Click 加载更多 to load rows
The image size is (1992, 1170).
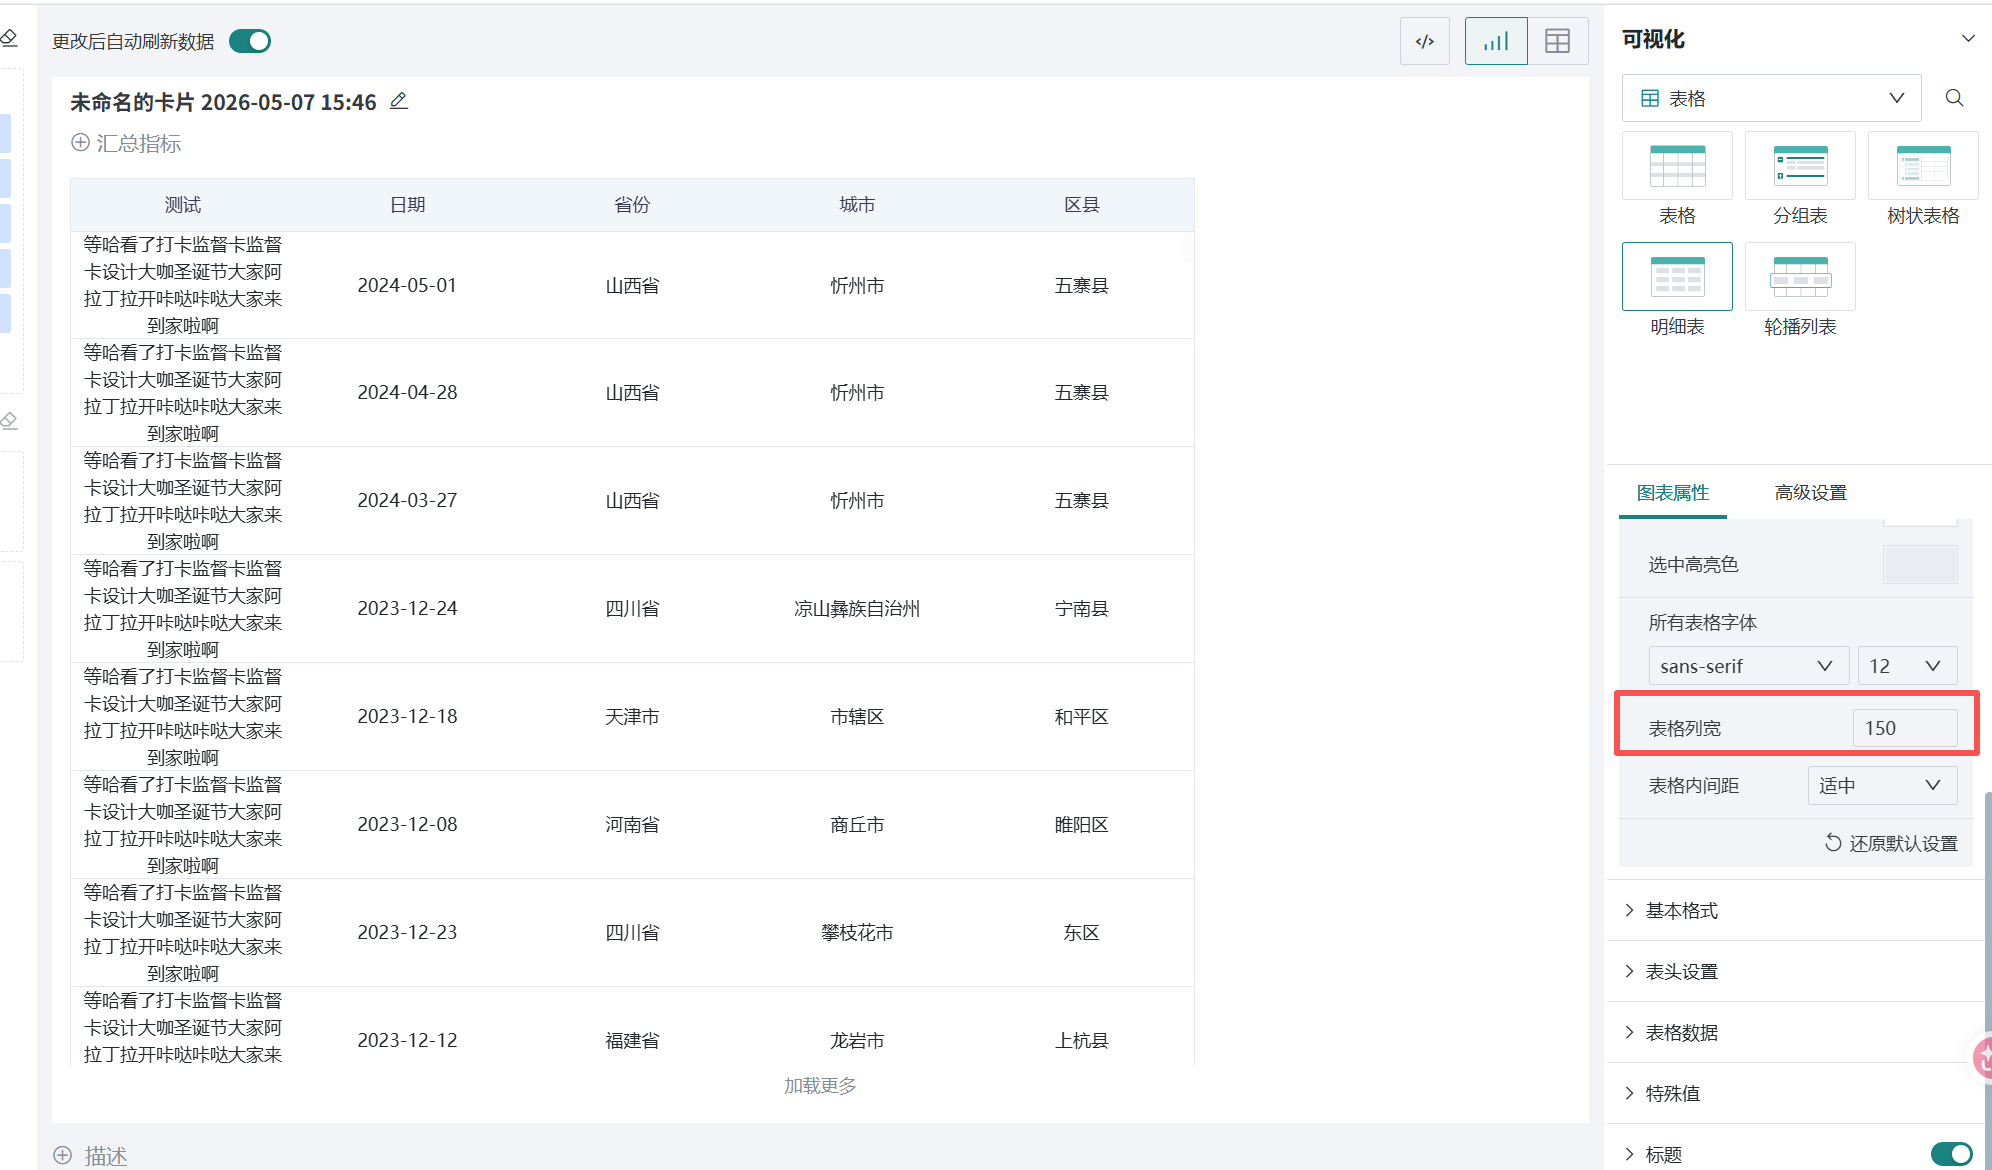(820, 1086)
